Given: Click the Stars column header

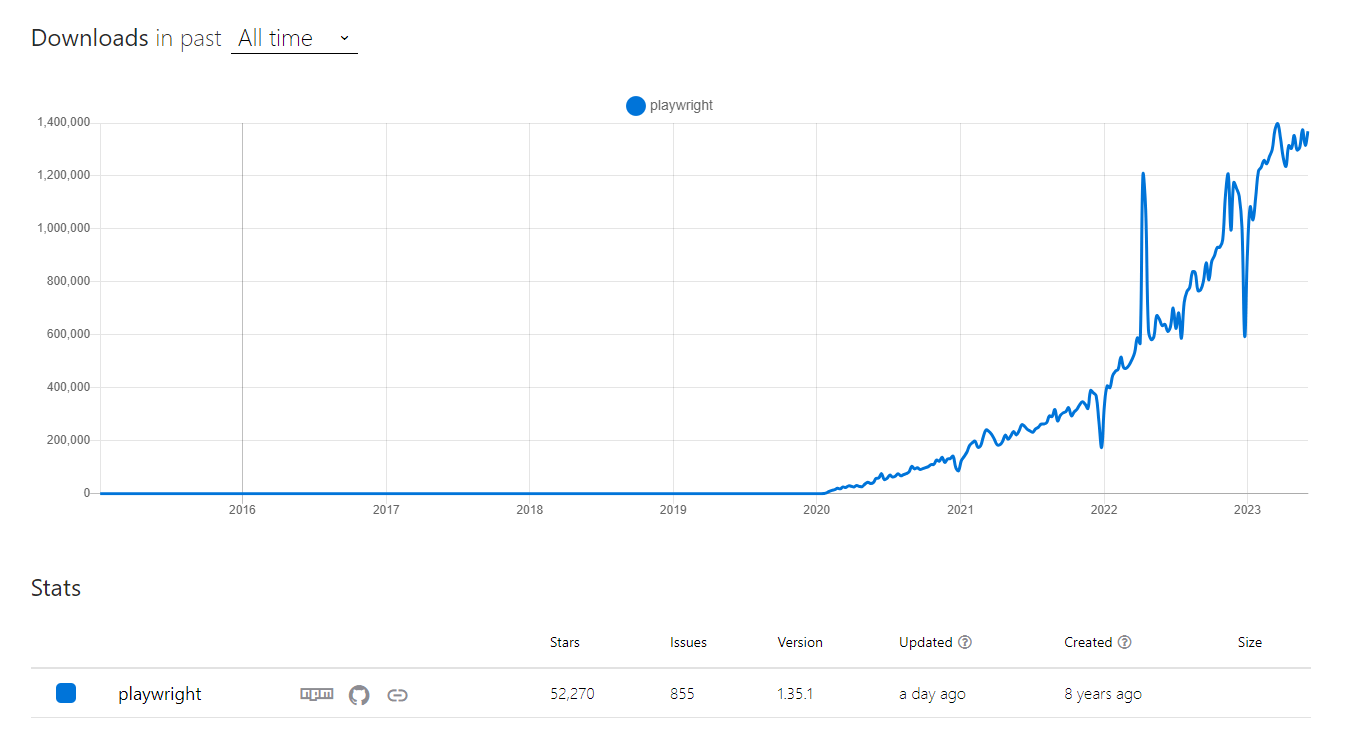Looking at the screenshot, I should 564,642.
